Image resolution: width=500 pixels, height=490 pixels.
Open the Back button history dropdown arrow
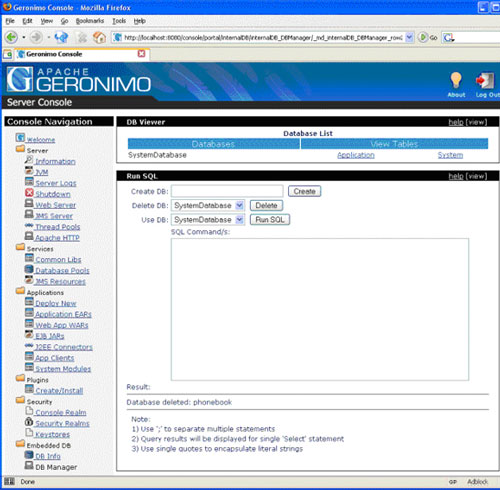[x=23, y=37]
